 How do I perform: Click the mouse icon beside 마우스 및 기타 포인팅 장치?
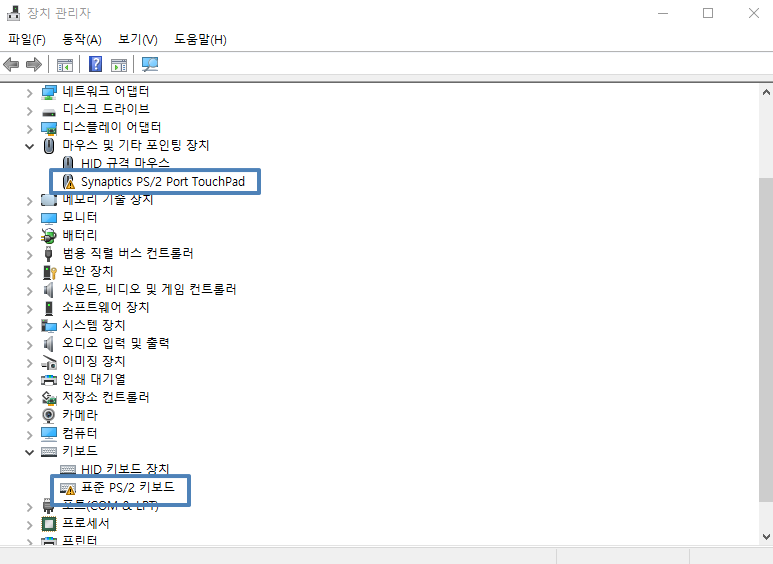point(49,145)
